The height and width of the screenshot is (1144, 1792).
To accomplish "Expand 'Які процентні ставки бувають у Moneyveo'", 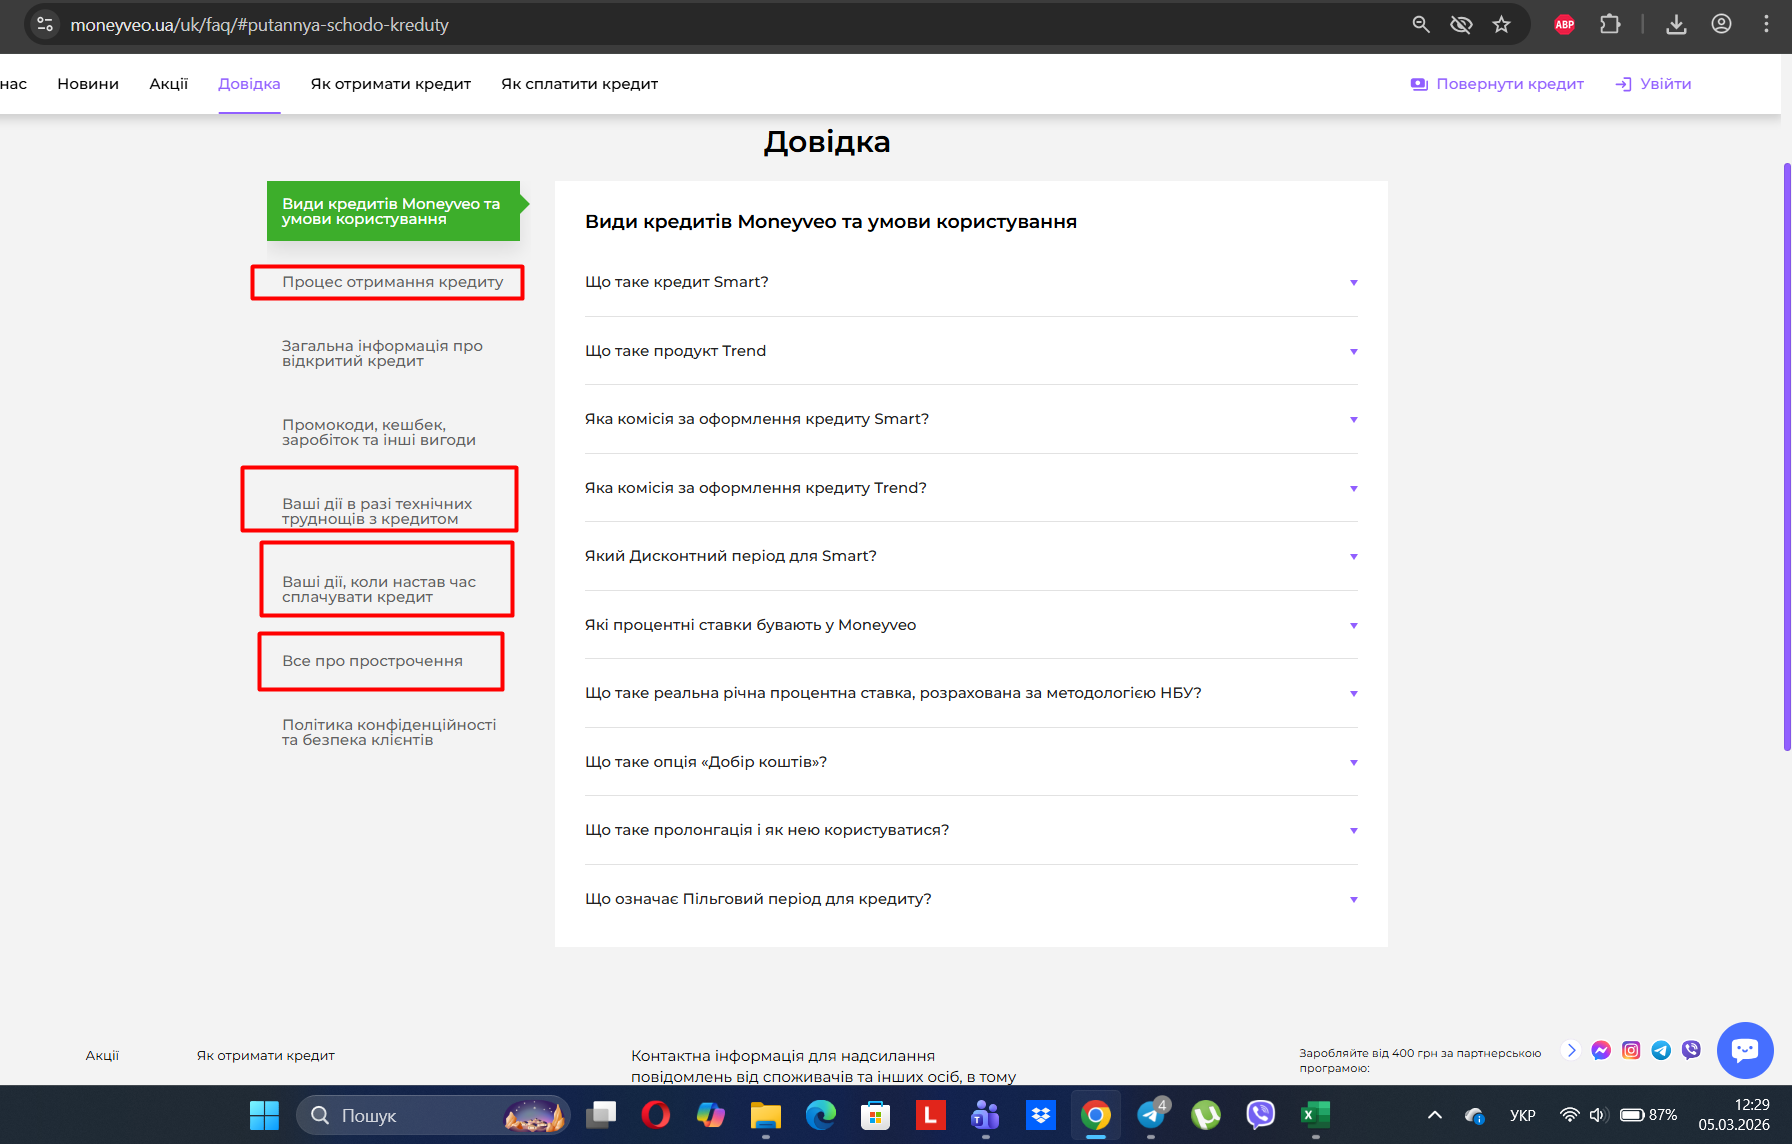I will [x=971, y=625].
